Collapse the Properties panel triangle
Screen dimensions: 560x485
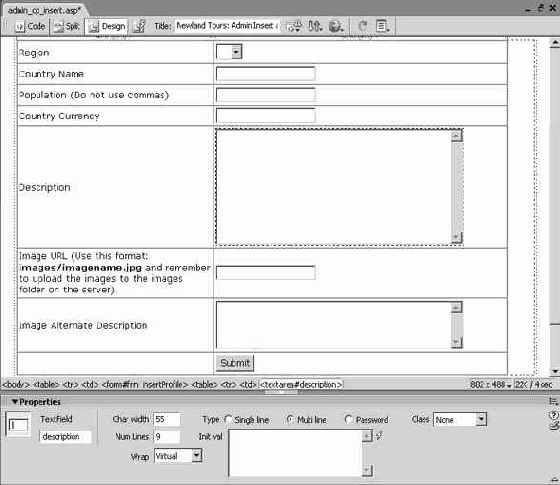point(15,401)
